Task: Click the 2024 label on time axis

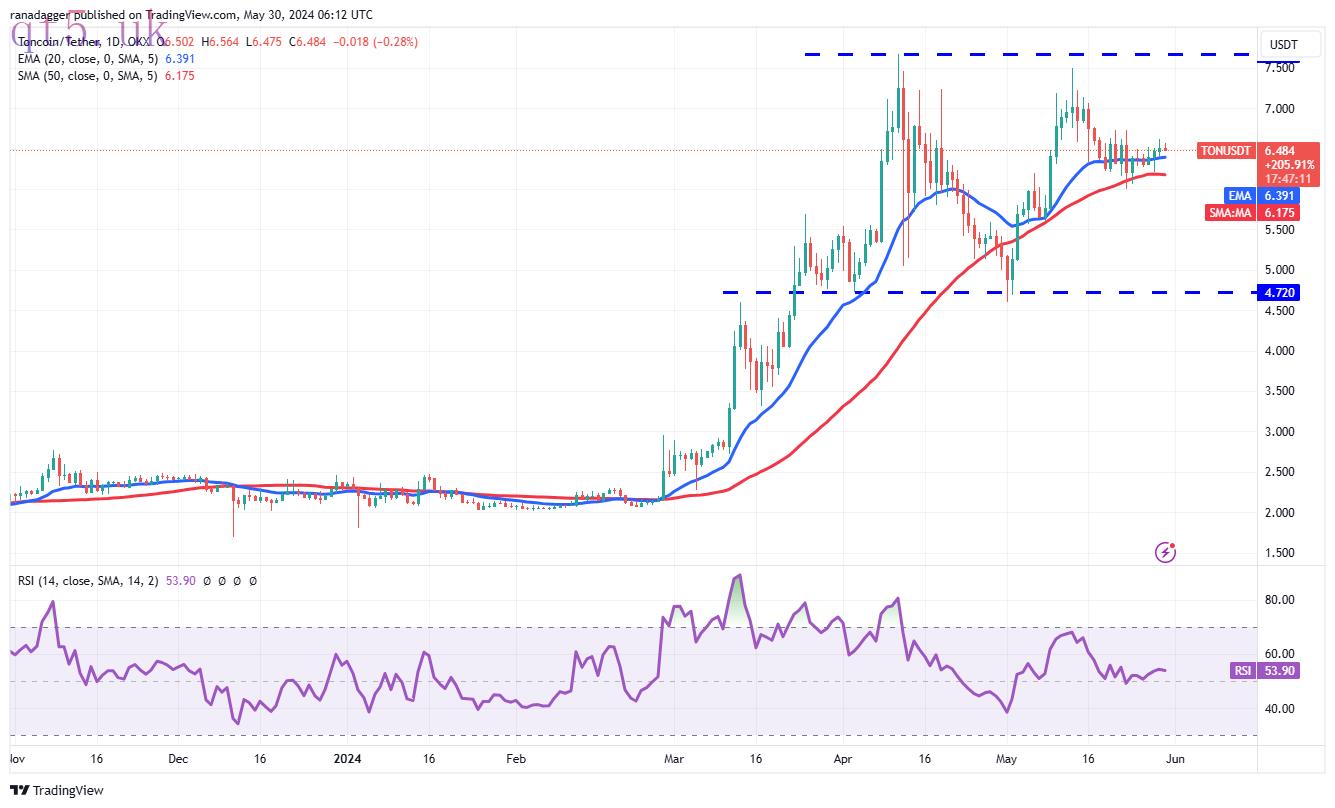Action: point(345,759)
